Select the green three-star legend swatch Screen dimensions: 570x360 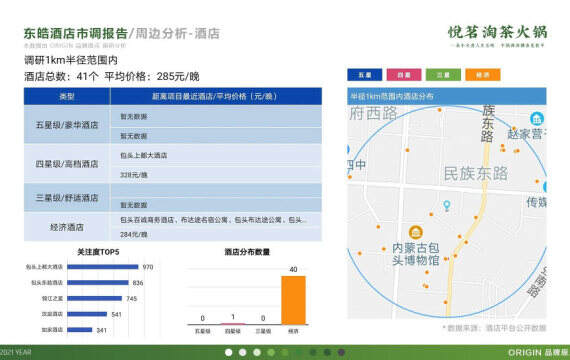pyautogui.click(x=443, y=75)
